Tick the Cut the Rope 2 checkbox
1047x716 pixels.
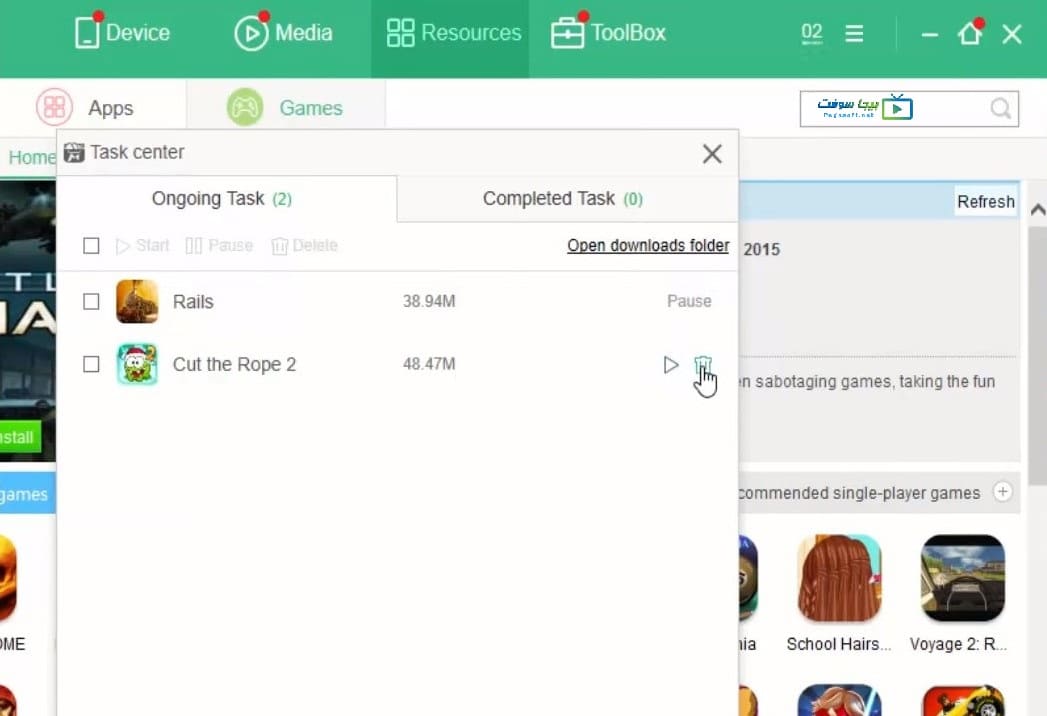[91, 364]
